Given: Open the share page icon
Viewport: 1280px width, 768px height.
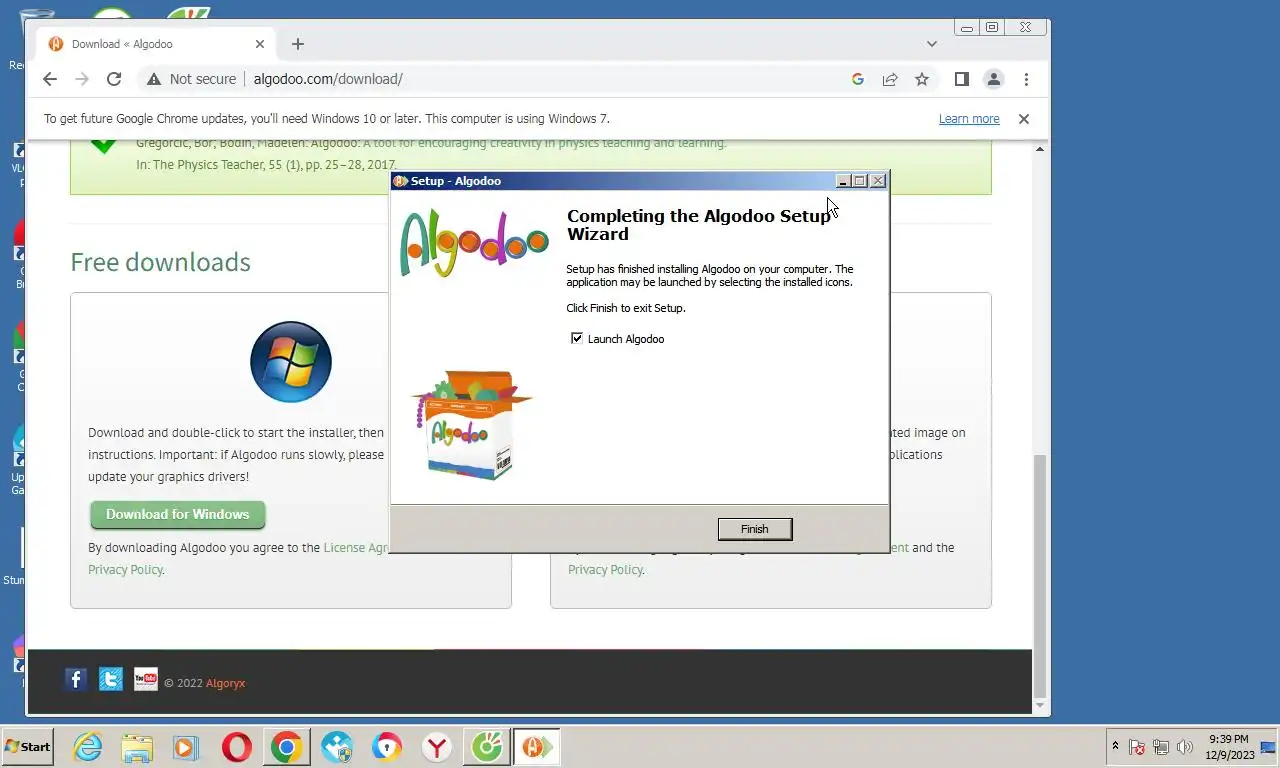Looking at the screenshot, I should [889, 79].
